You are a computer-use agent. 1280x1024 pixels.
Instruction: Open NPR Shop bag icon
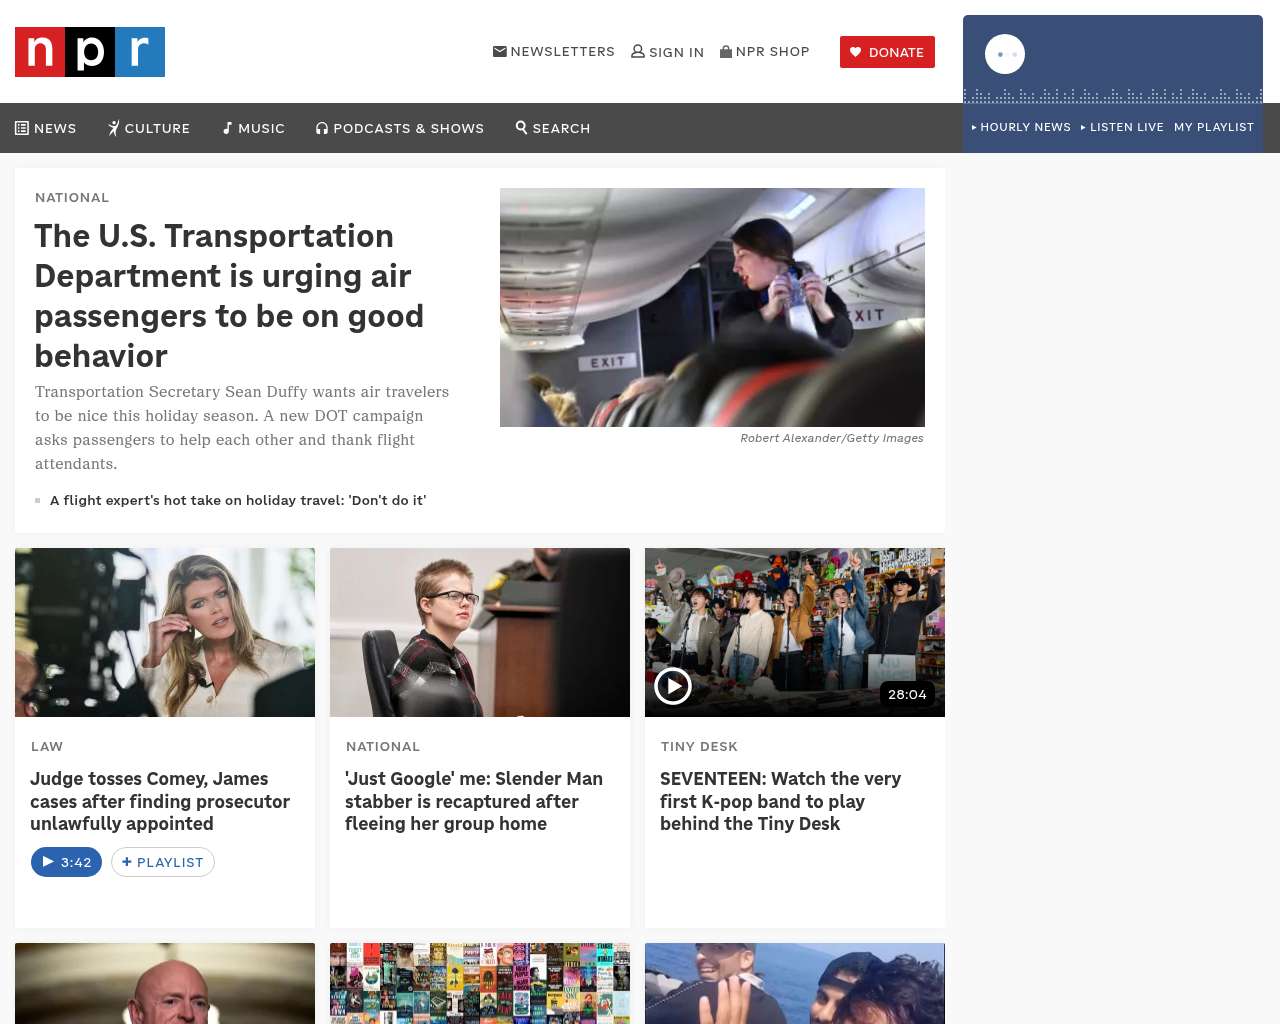click(726, 51)
